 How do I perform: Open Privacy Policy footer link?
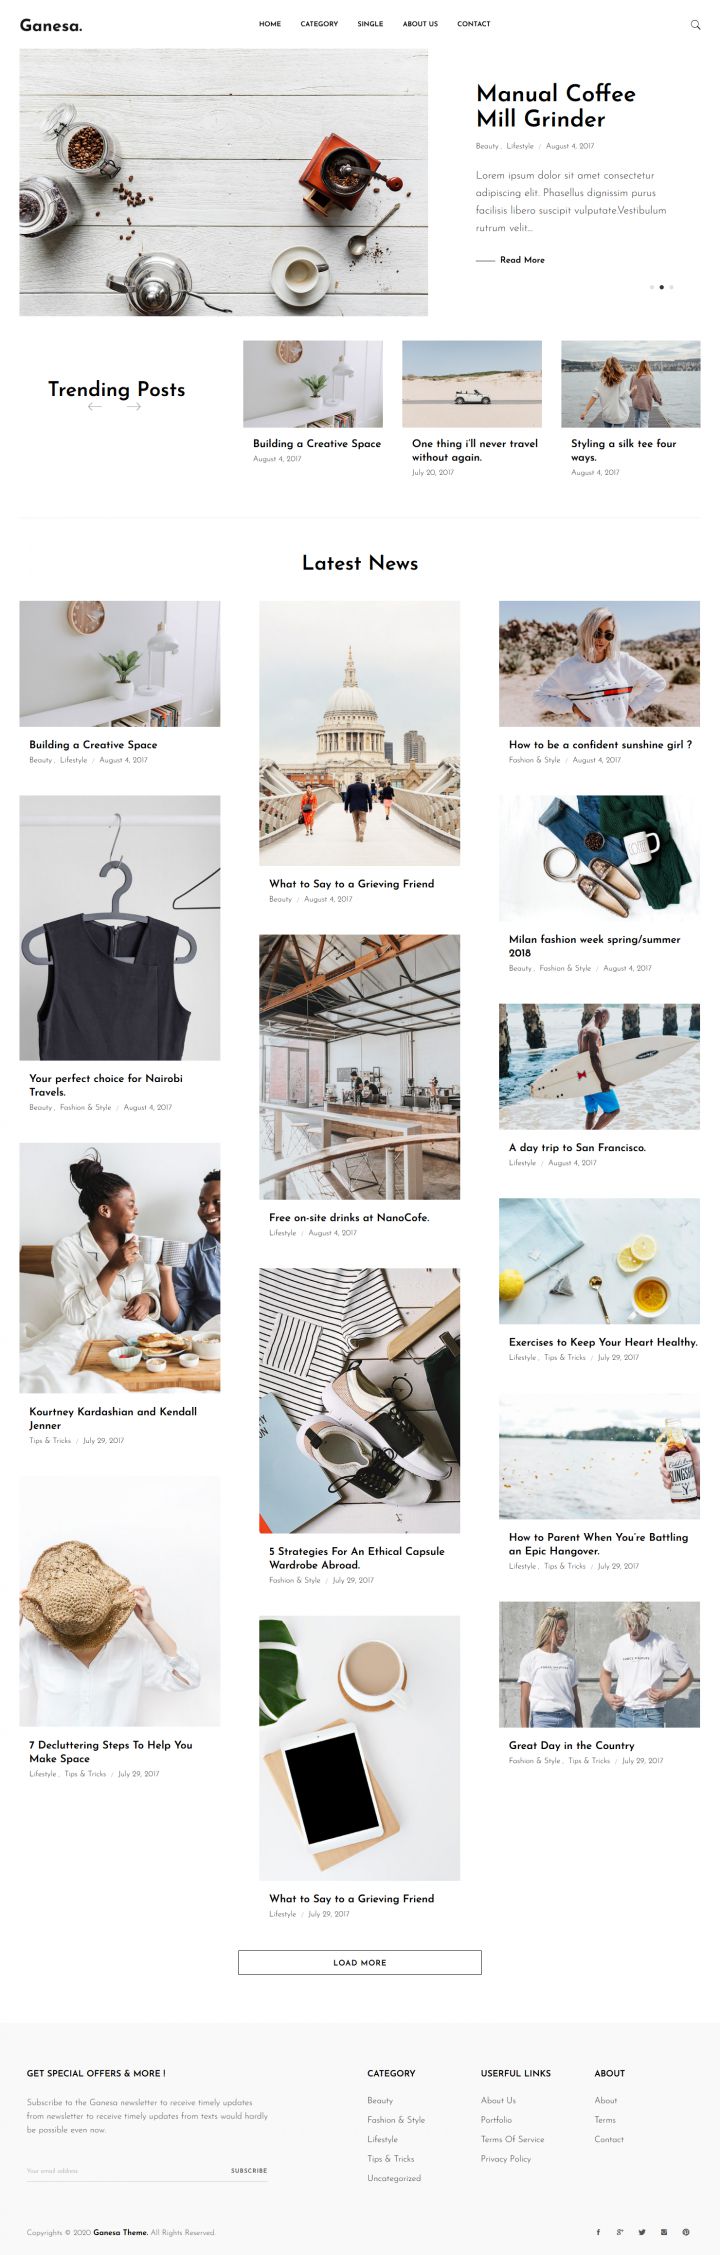point(506,2158)
